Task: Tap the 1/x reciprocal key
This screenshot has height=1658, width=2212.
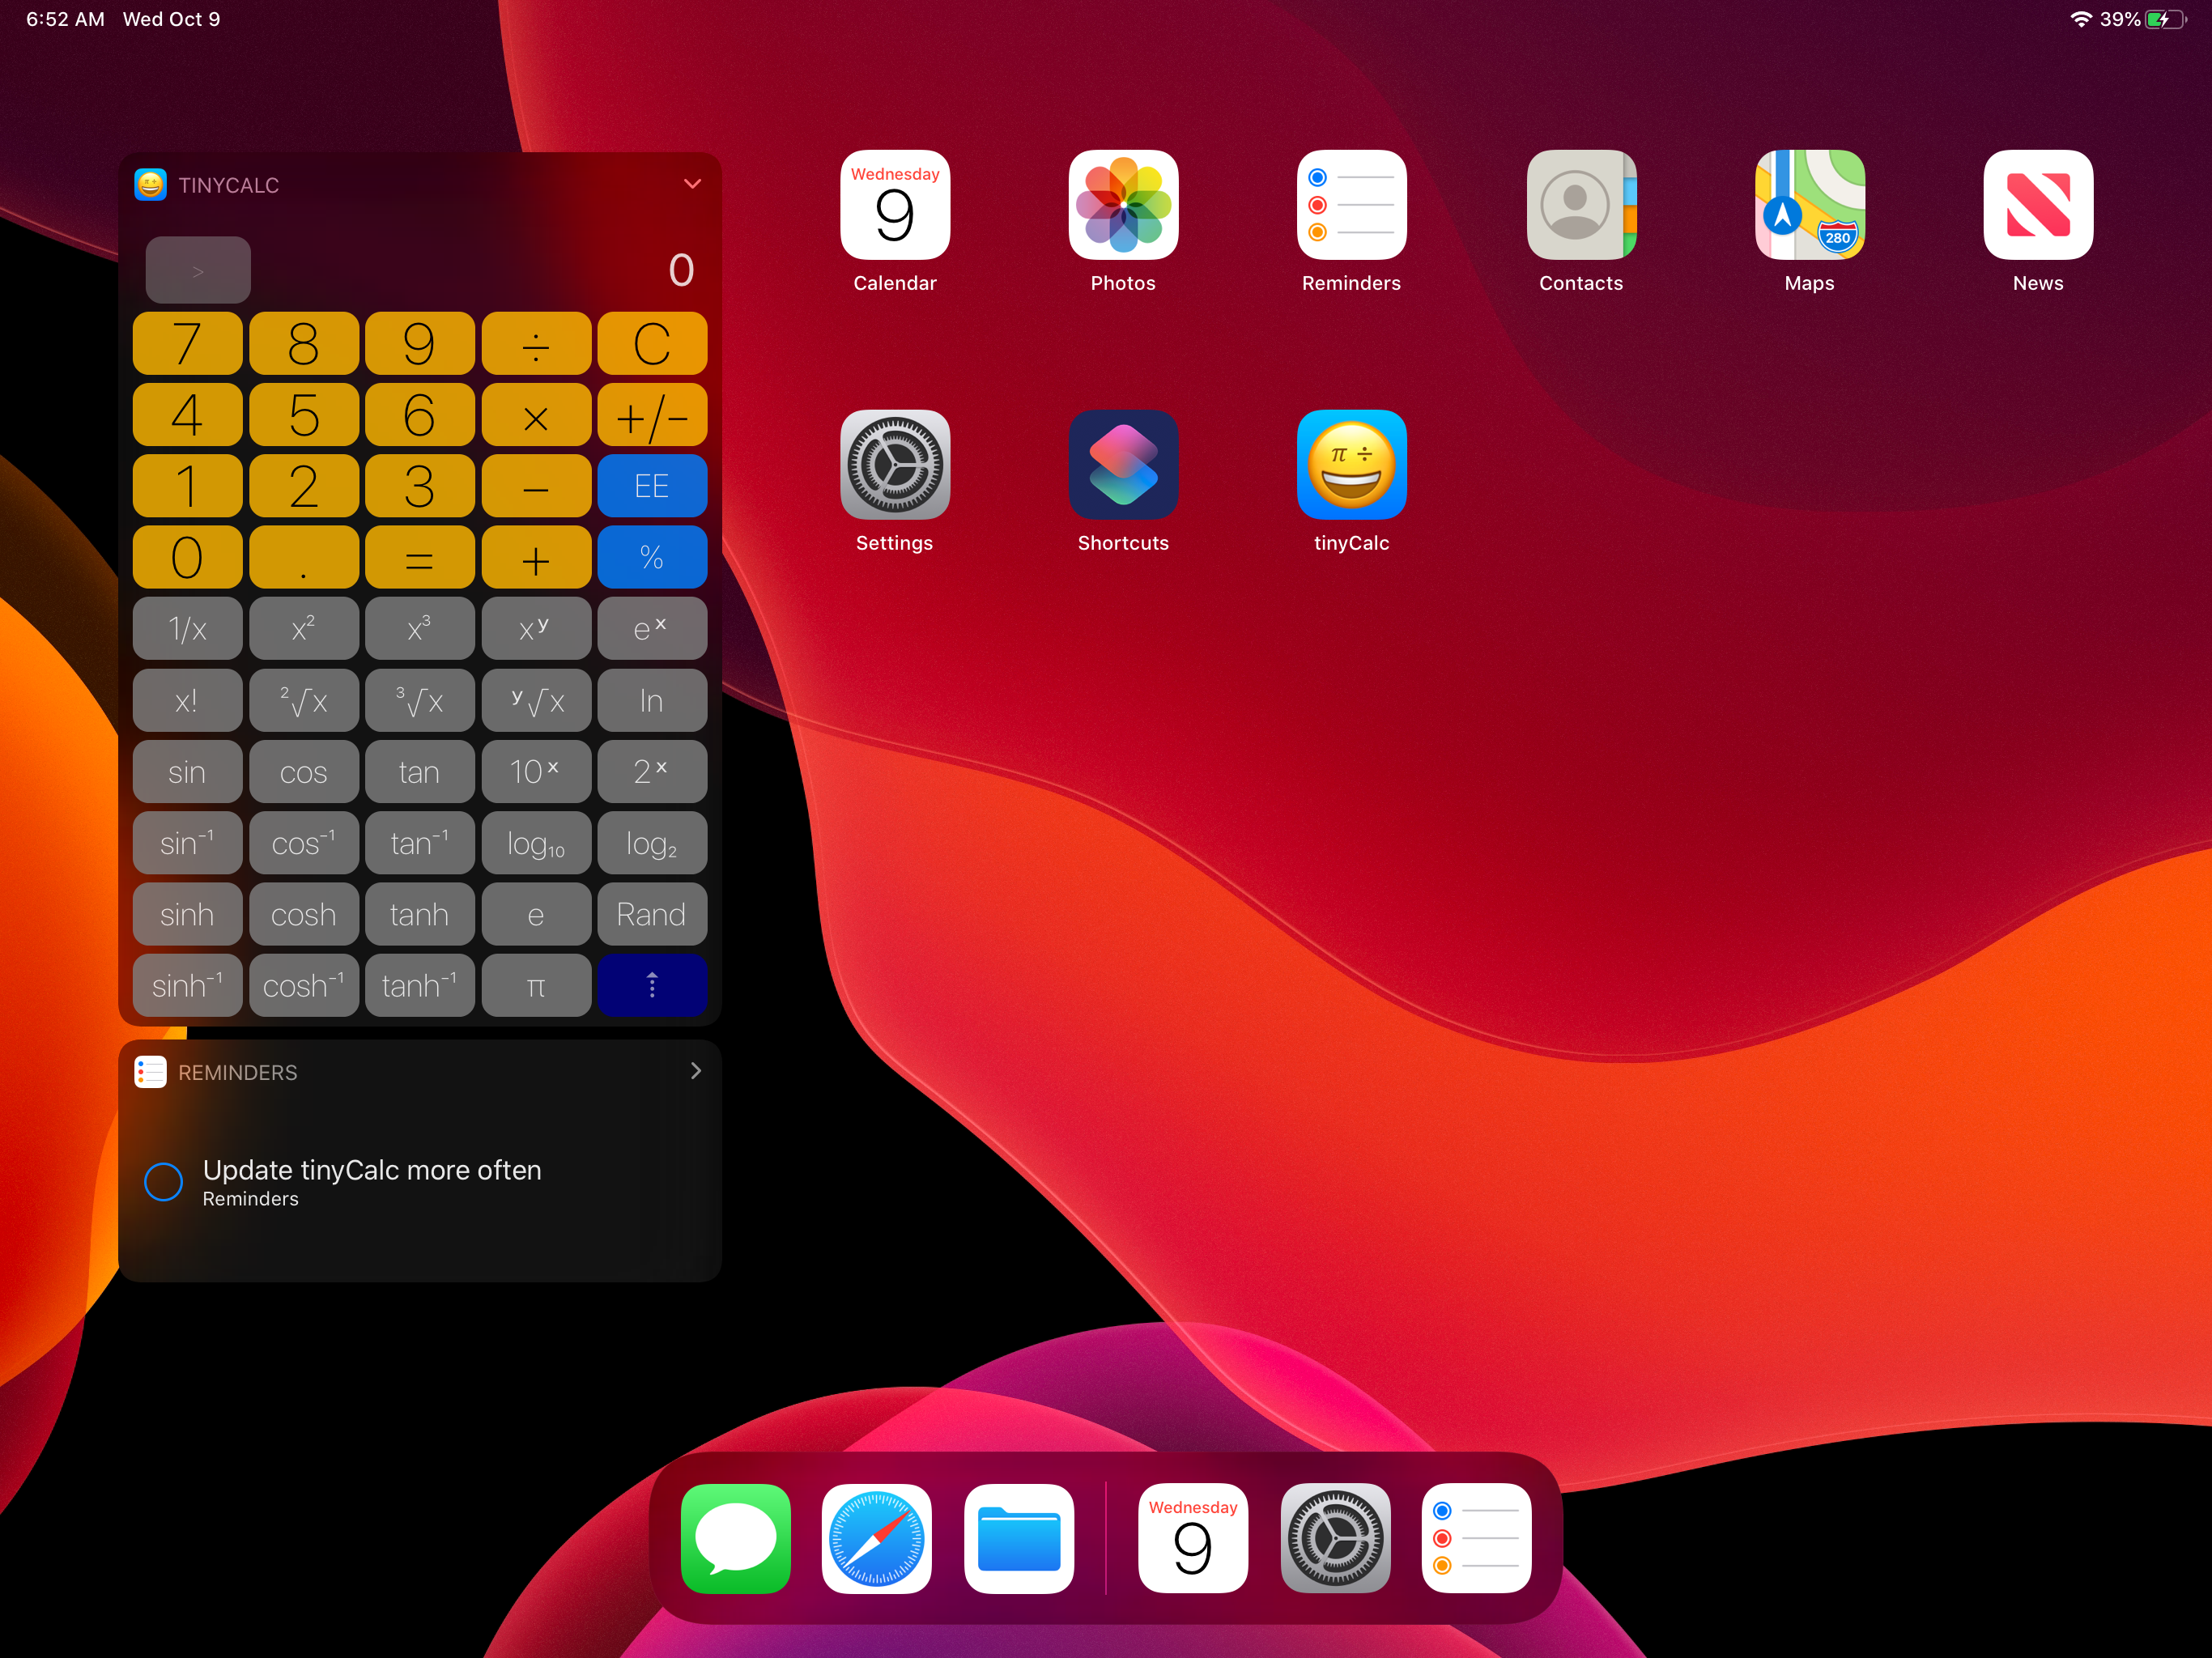Action: point(187,629)
